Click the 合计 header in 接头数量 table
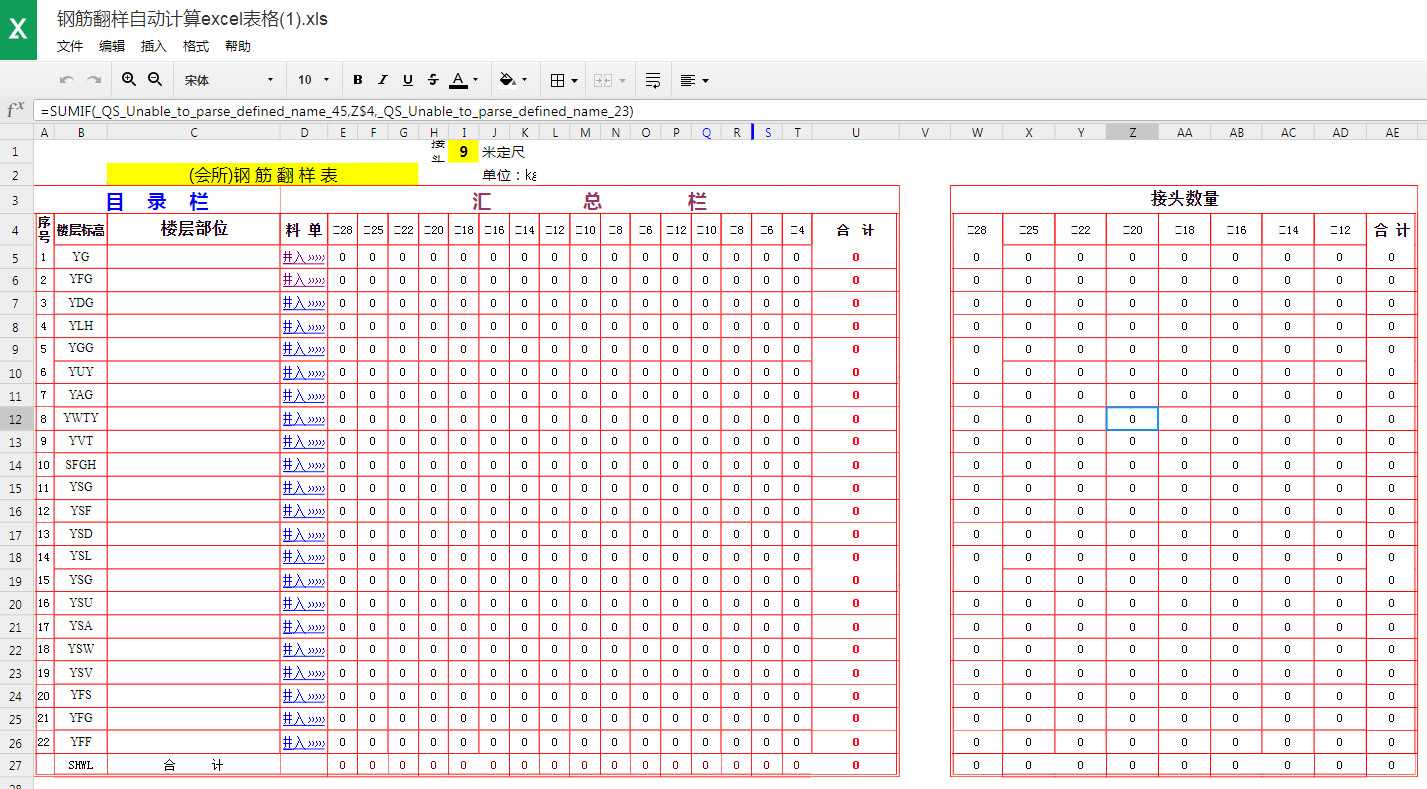 pos(1391,230)
